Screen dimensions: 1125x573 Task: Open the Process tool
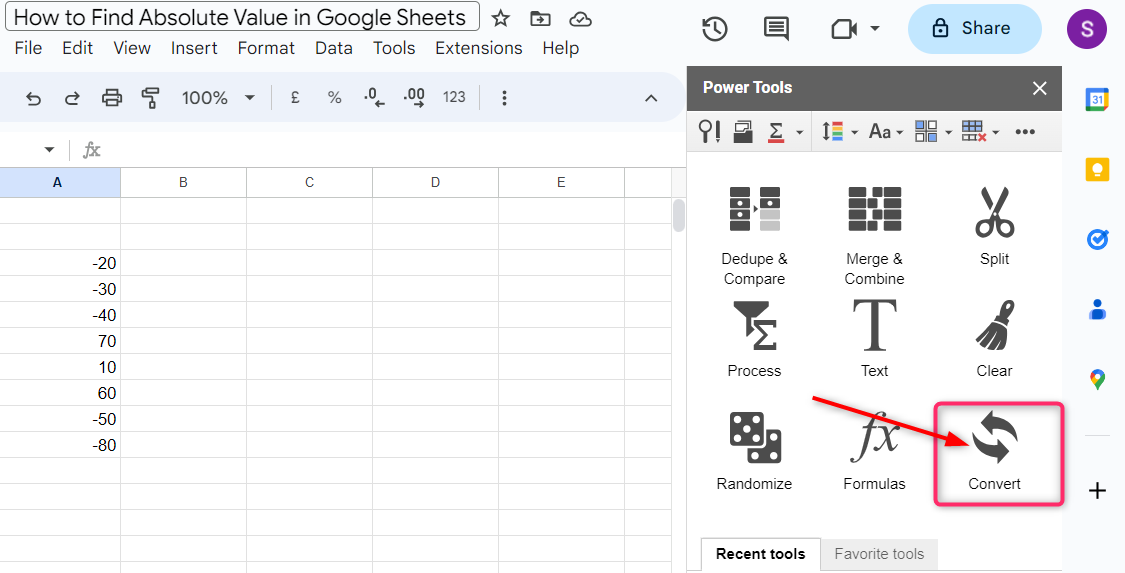pos(754,339)
